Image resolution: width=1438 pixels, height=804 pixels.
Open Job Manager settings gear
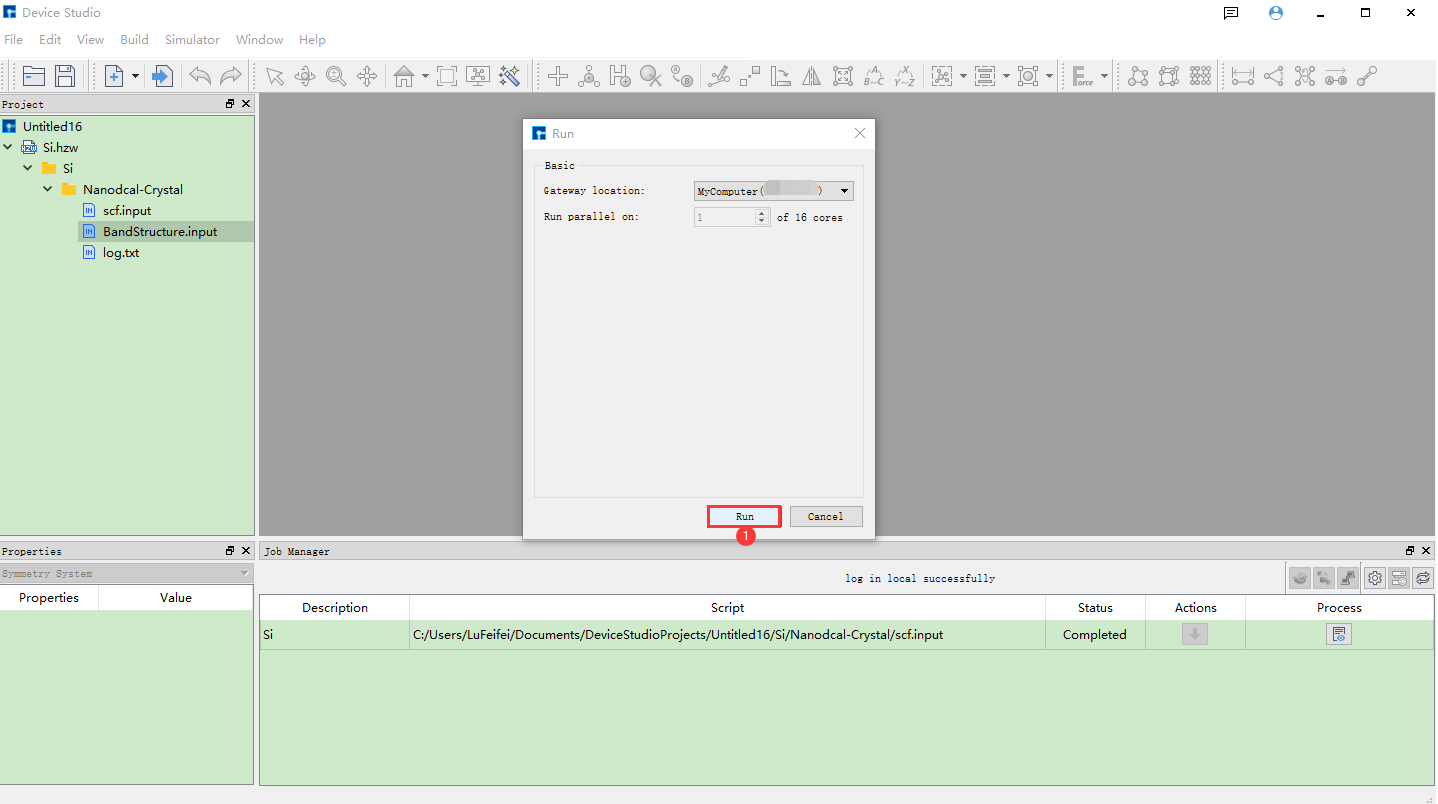1375,578
